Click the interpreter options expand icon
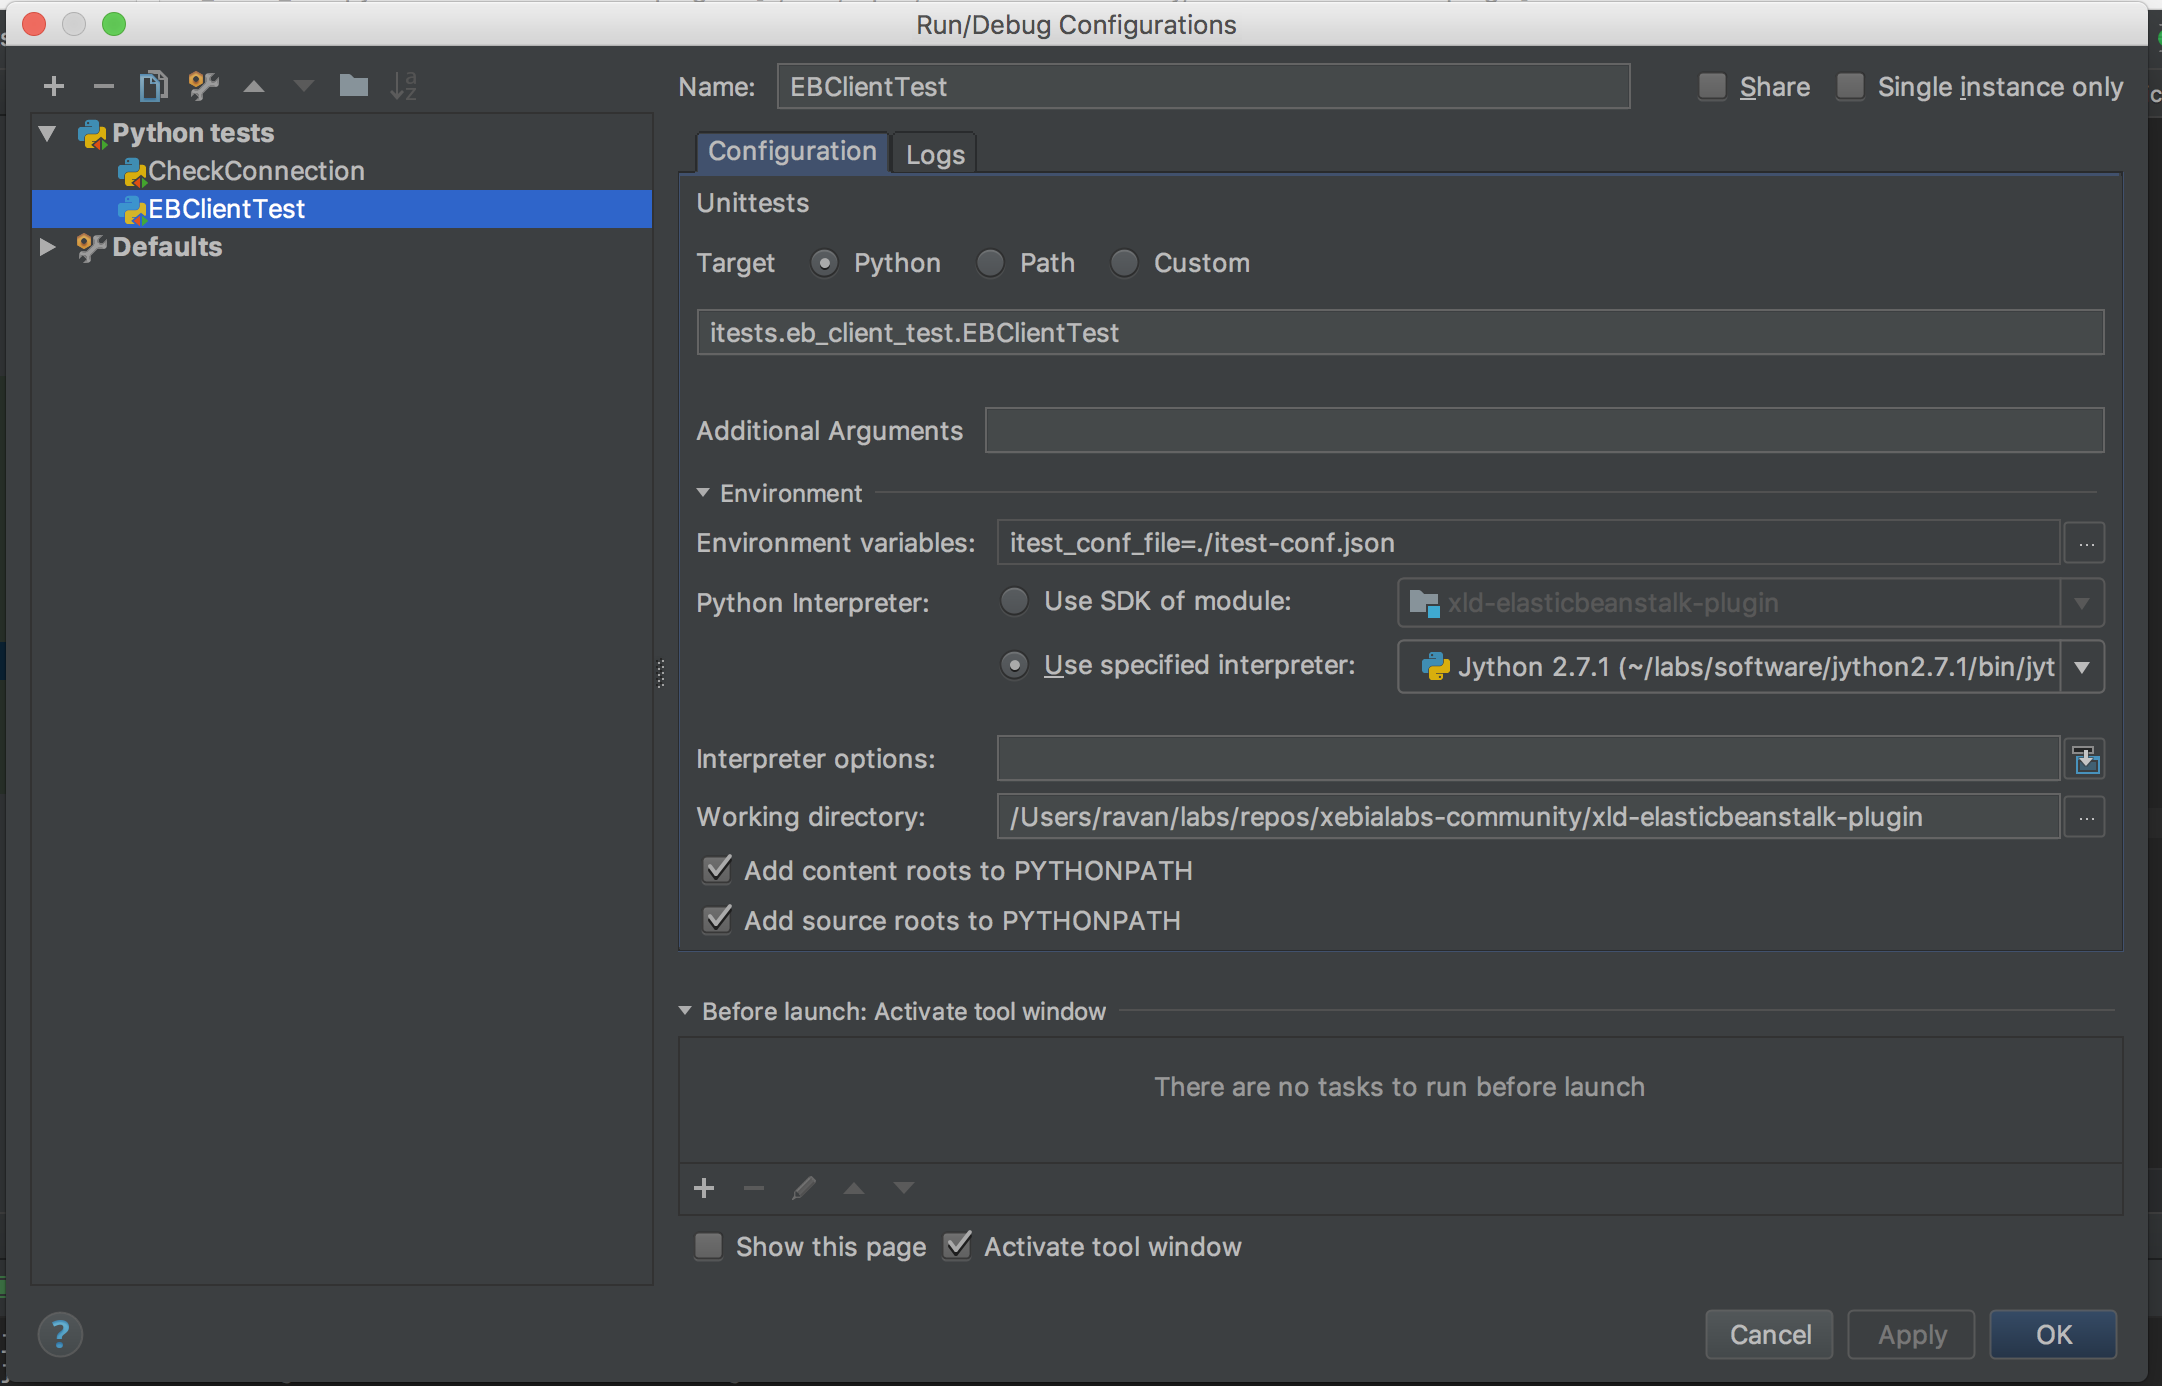Viewport: 2162px width, 1386px height. coord(2086,760)
